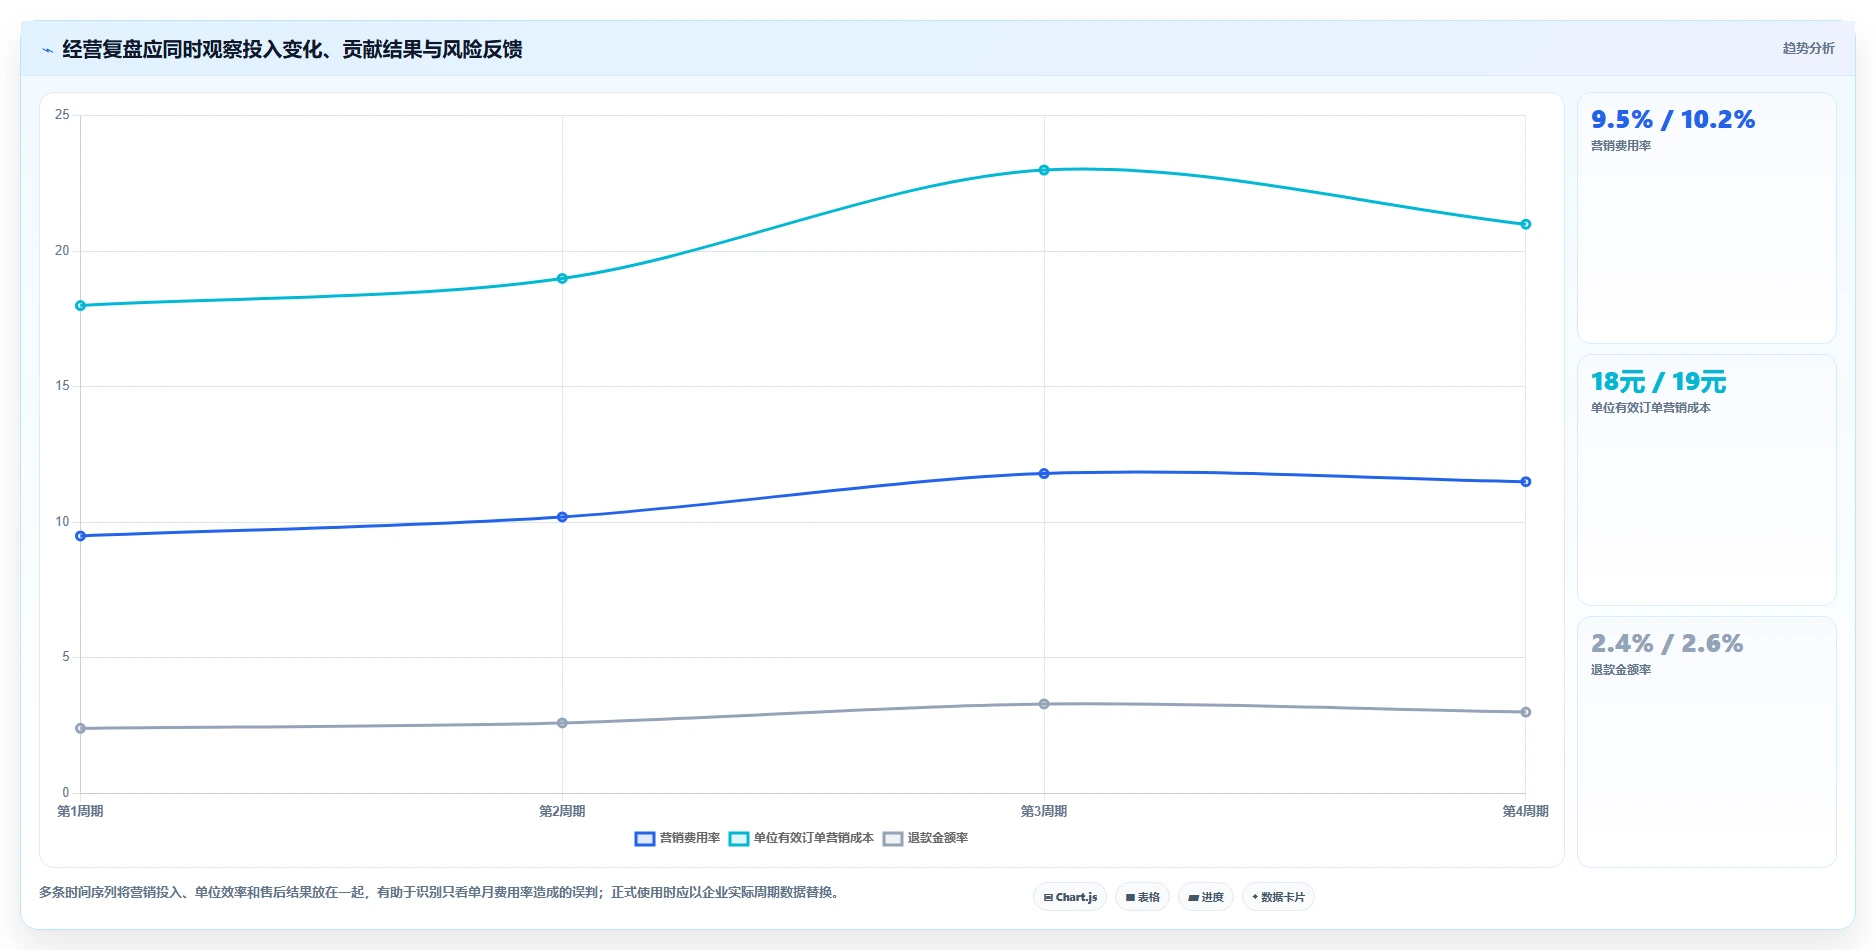Click the 单位有效订单营销成本 card caption
Viewport: 1876px width, 950px height.
click(1651, 408)
